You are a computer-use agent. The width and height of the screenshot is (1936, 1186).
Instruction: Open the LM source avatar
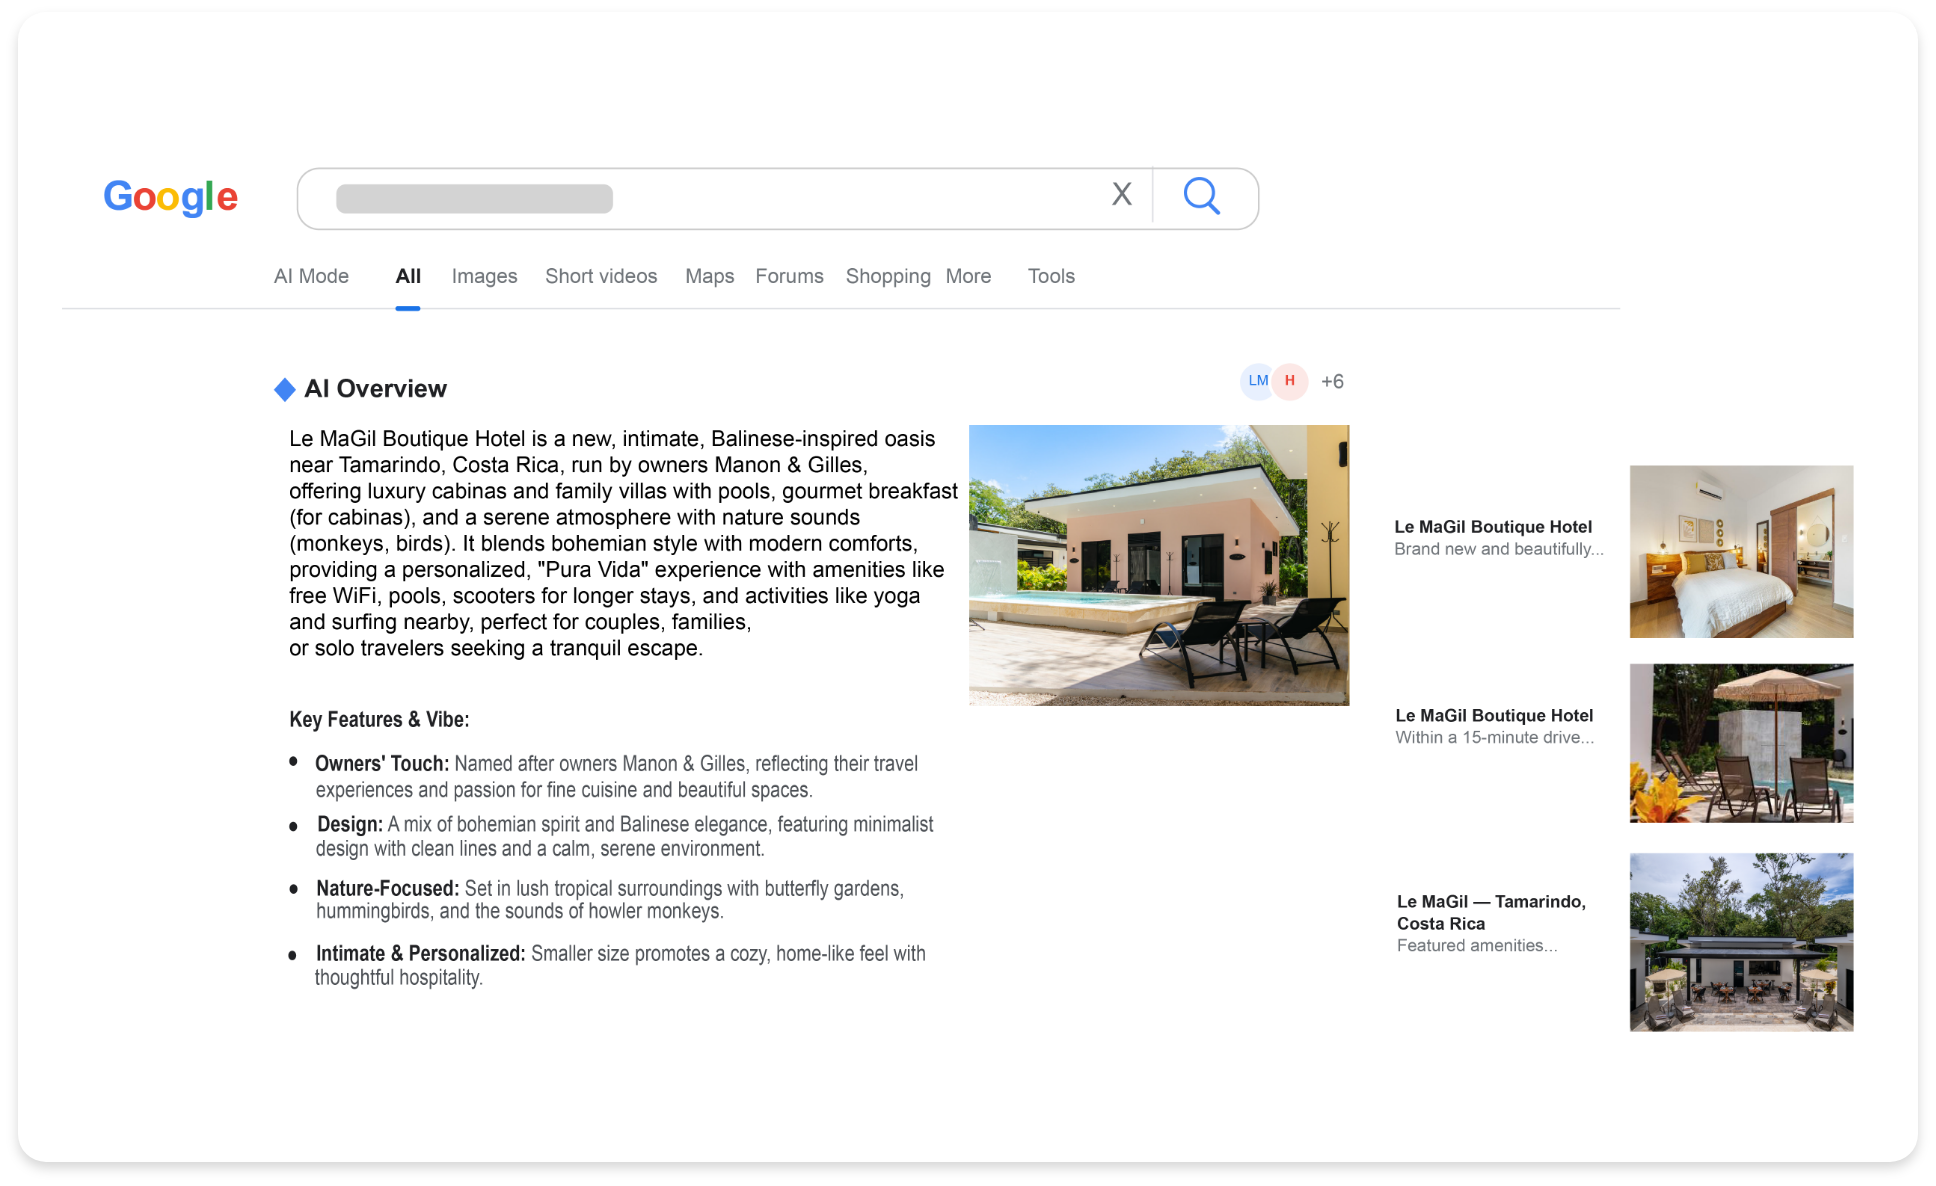pos(1257,381)
